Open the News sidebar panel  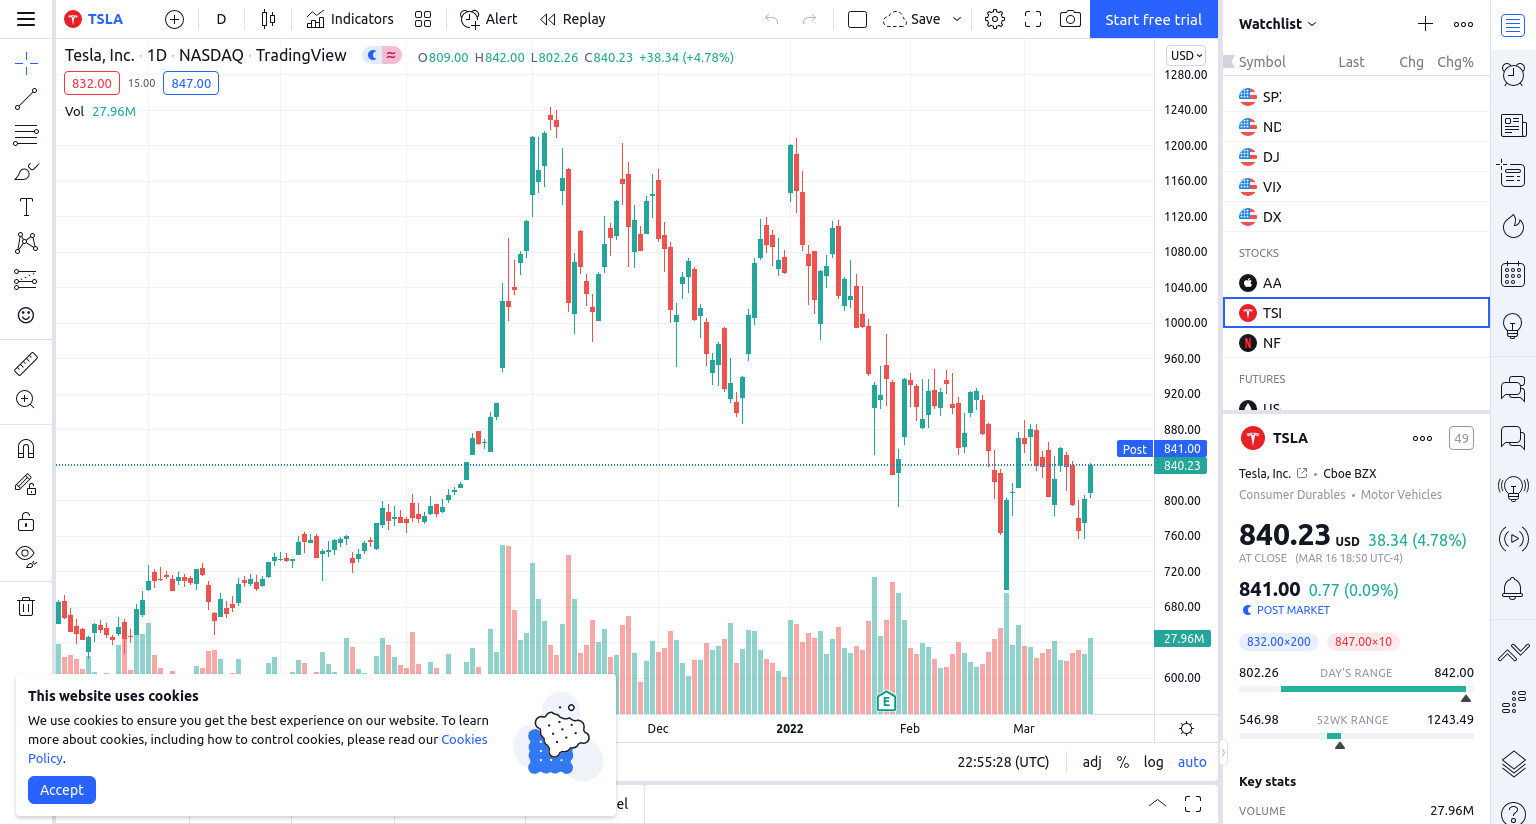(x=1513, y=125)
